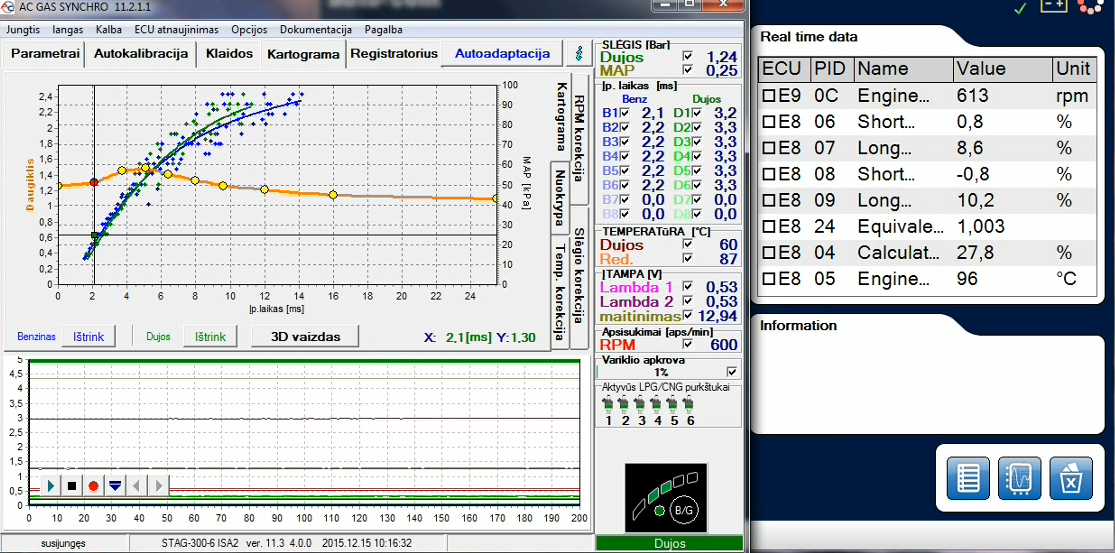The height and width of the screenshot is (553, 1115).
Task: Toggle LPG injector number 3 icon
Action: coord(641,411)
